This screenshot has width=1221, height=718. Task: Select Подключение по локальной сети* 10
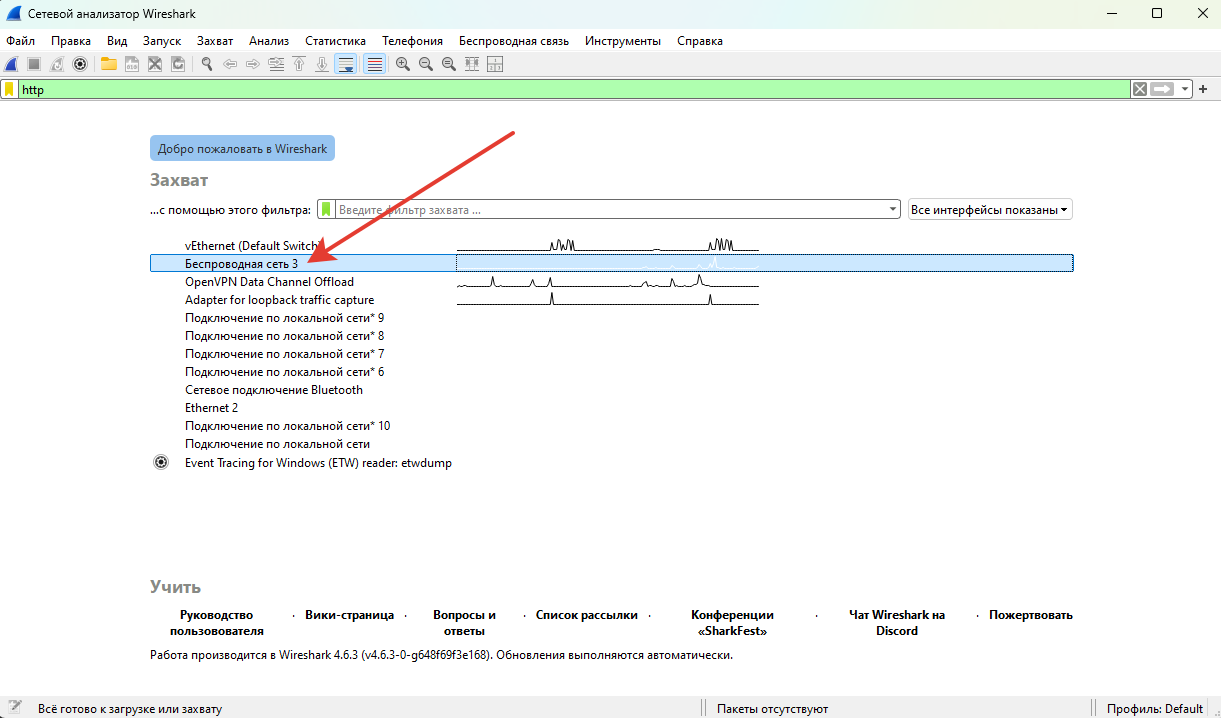tap(611, 426)
